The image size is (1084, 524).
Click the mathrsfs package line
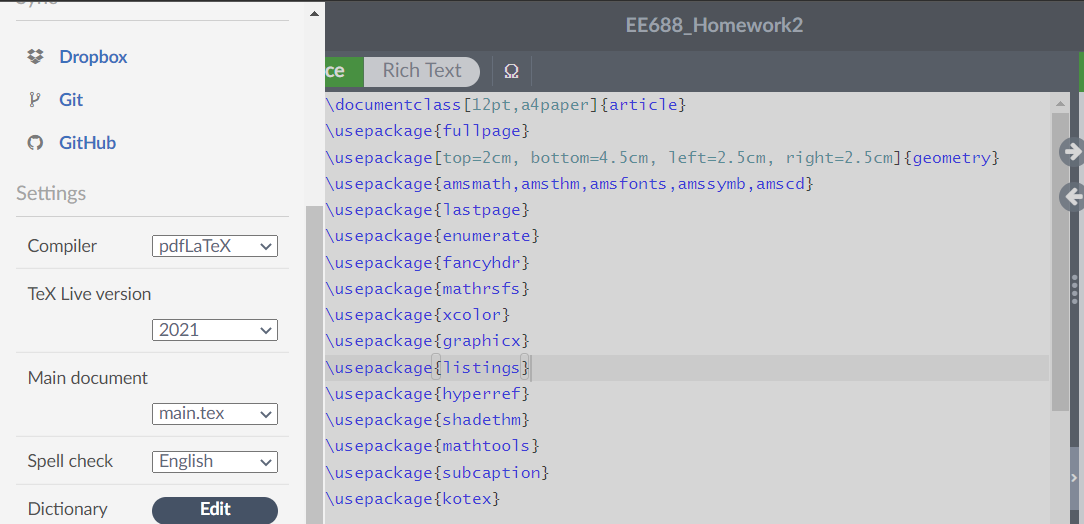pyautogui.click(x=427, y=289)
